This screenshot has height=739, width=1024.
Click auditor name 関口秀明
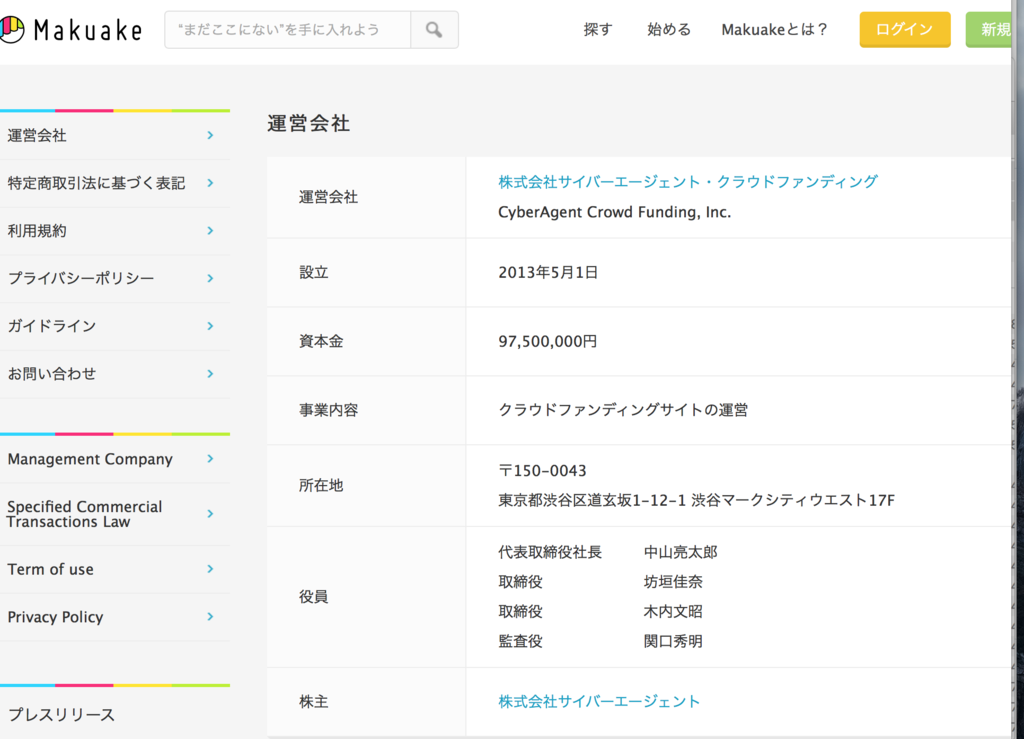pyautogui.click(x=673, y=641)
